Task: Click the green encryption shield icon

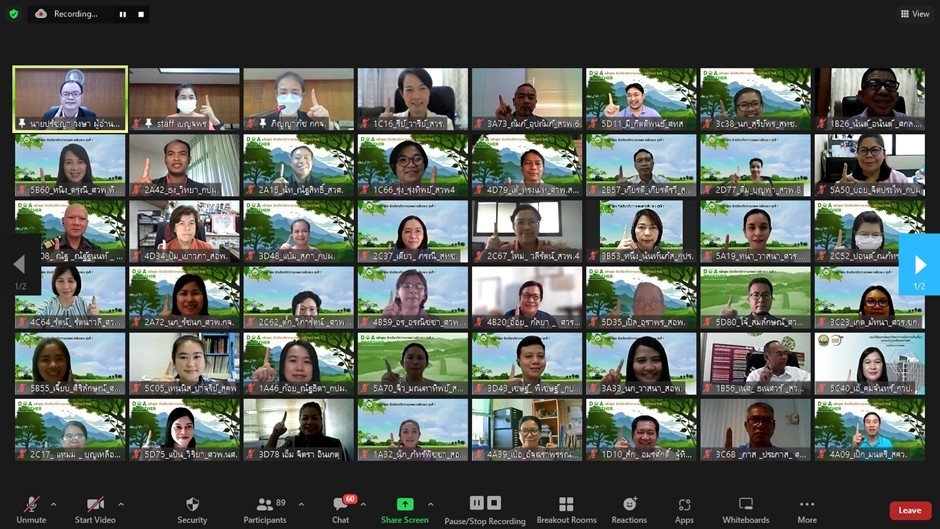Action: [x=14, y=14]
